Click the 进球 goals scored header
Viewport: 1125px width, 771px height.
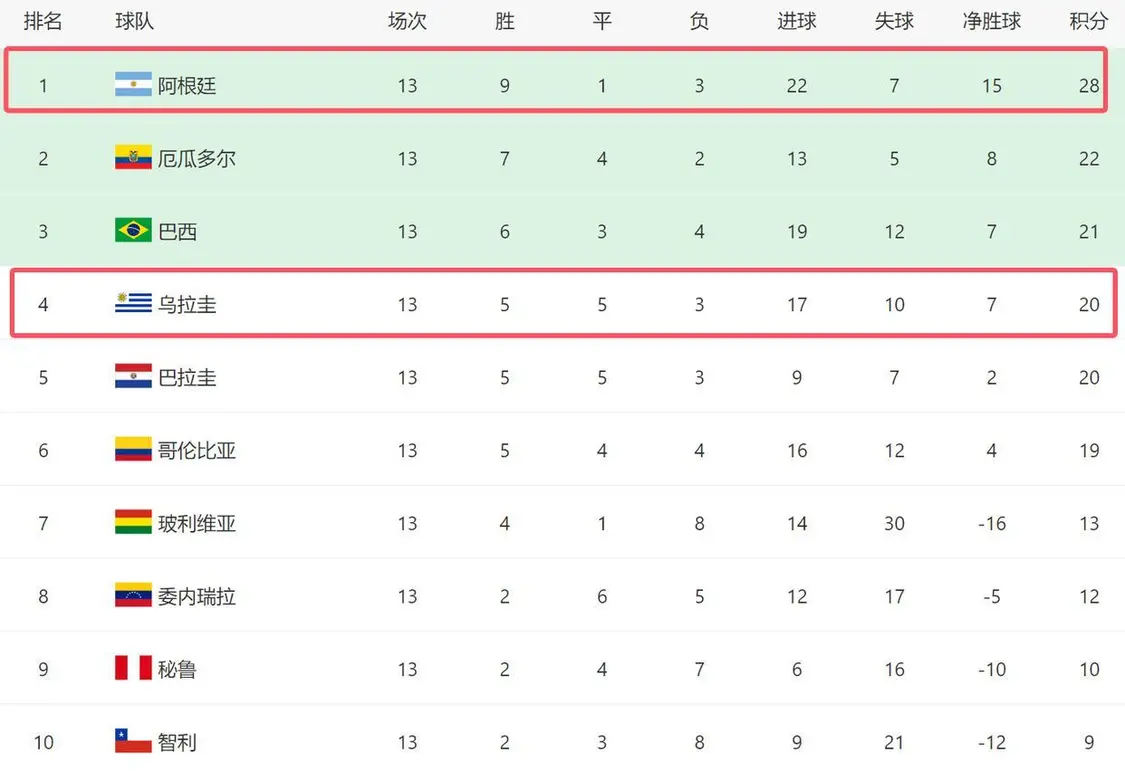797,21
